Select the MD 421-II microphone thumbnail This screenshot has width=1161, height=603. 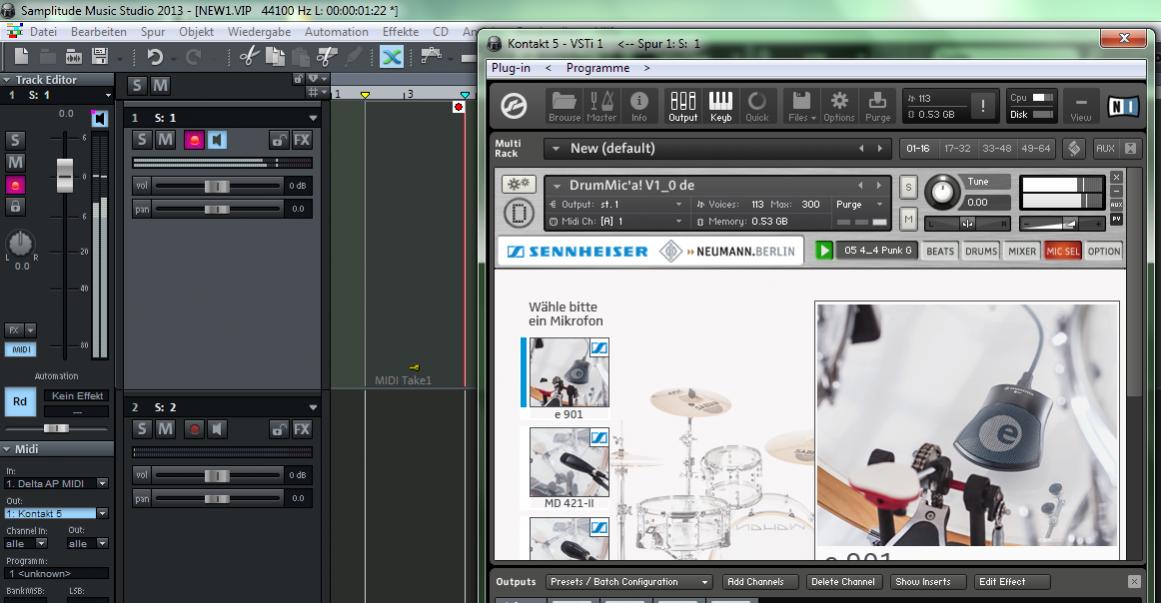pos(569,462)
